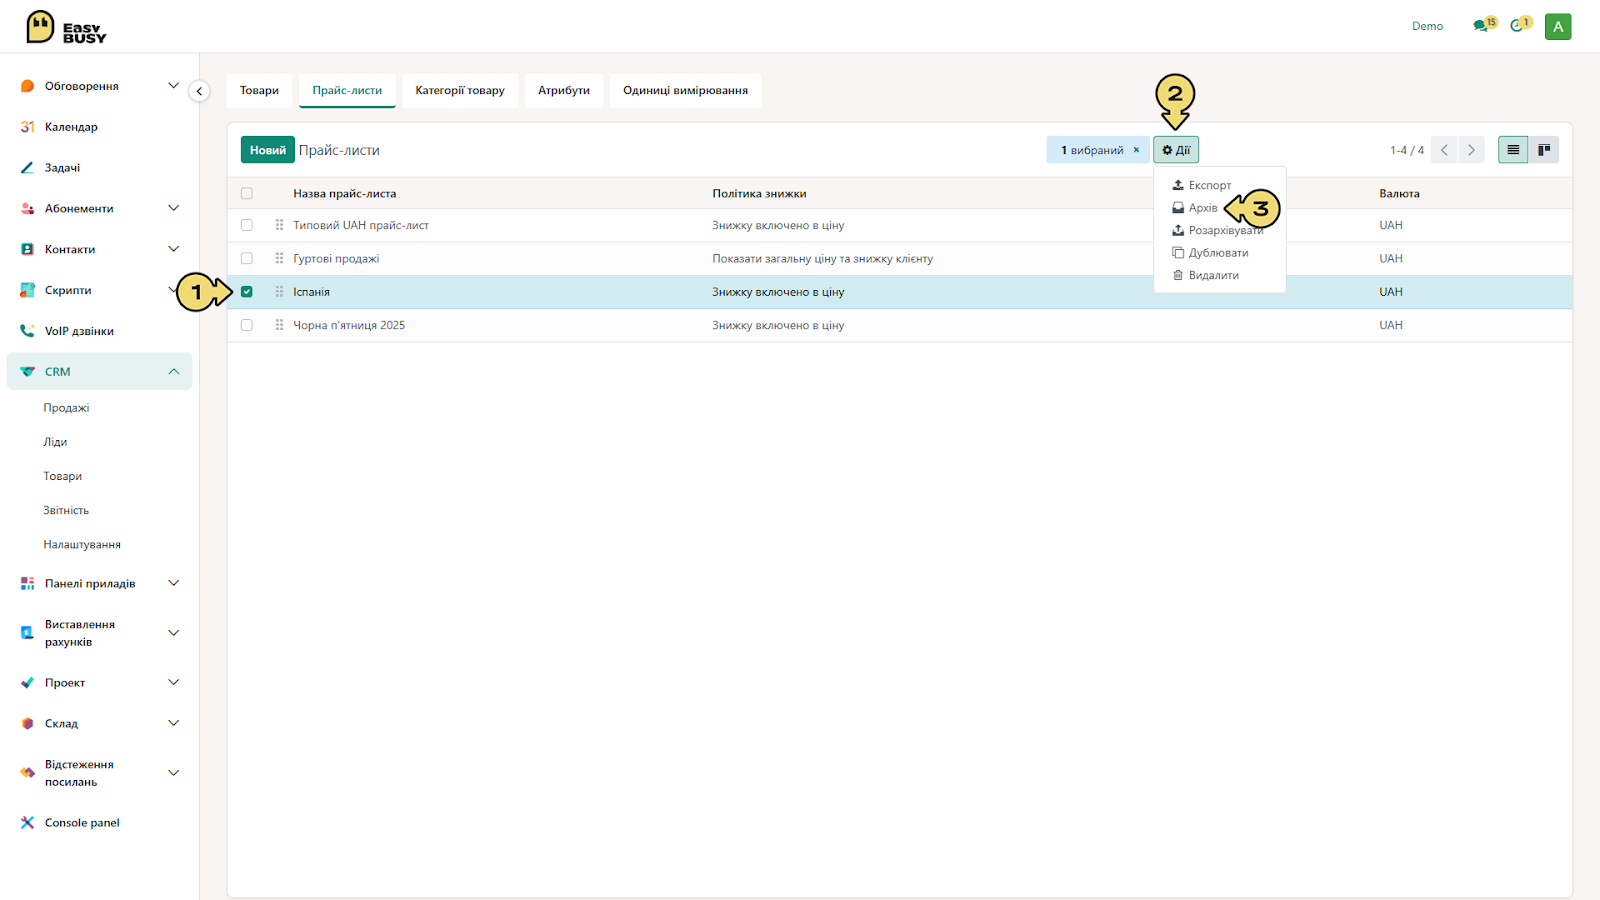
Task: Expand the Виставлення рахунків section
Action: coord(173,633)
